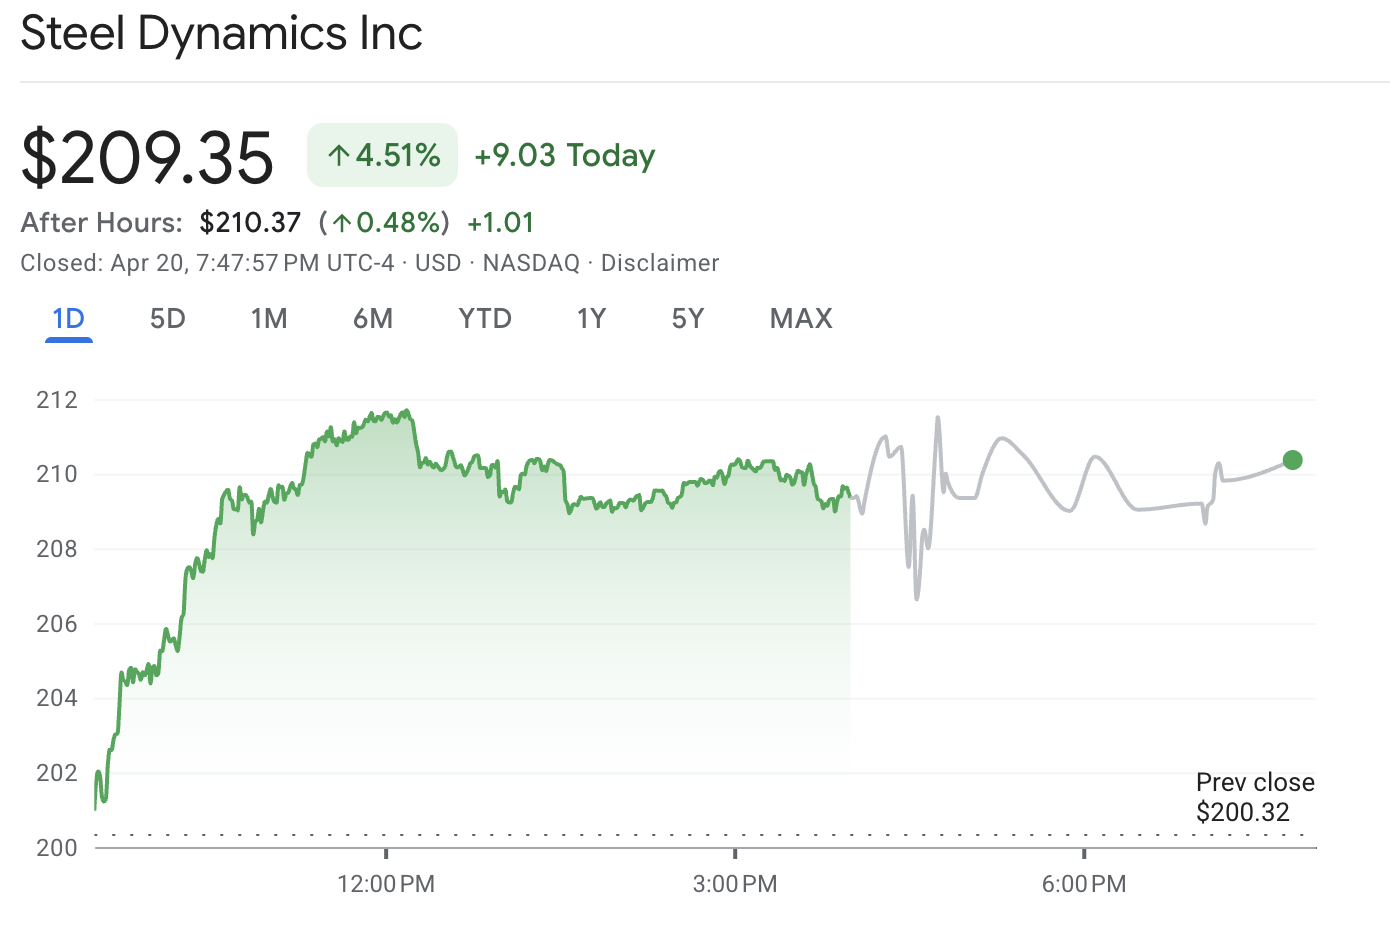Click the Prev close $200.32 label
The width and height of the screenshot is (1390, 942).
coord(1255,797)
